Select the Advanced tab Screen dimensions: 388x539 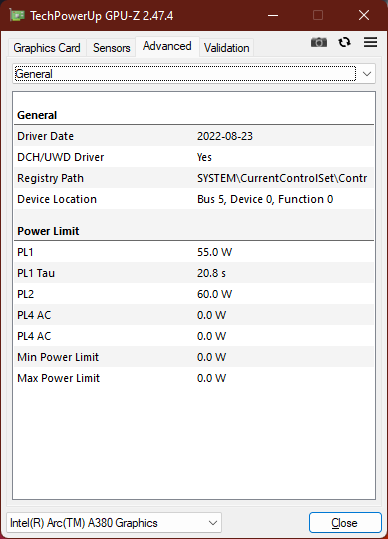[167, 46]
